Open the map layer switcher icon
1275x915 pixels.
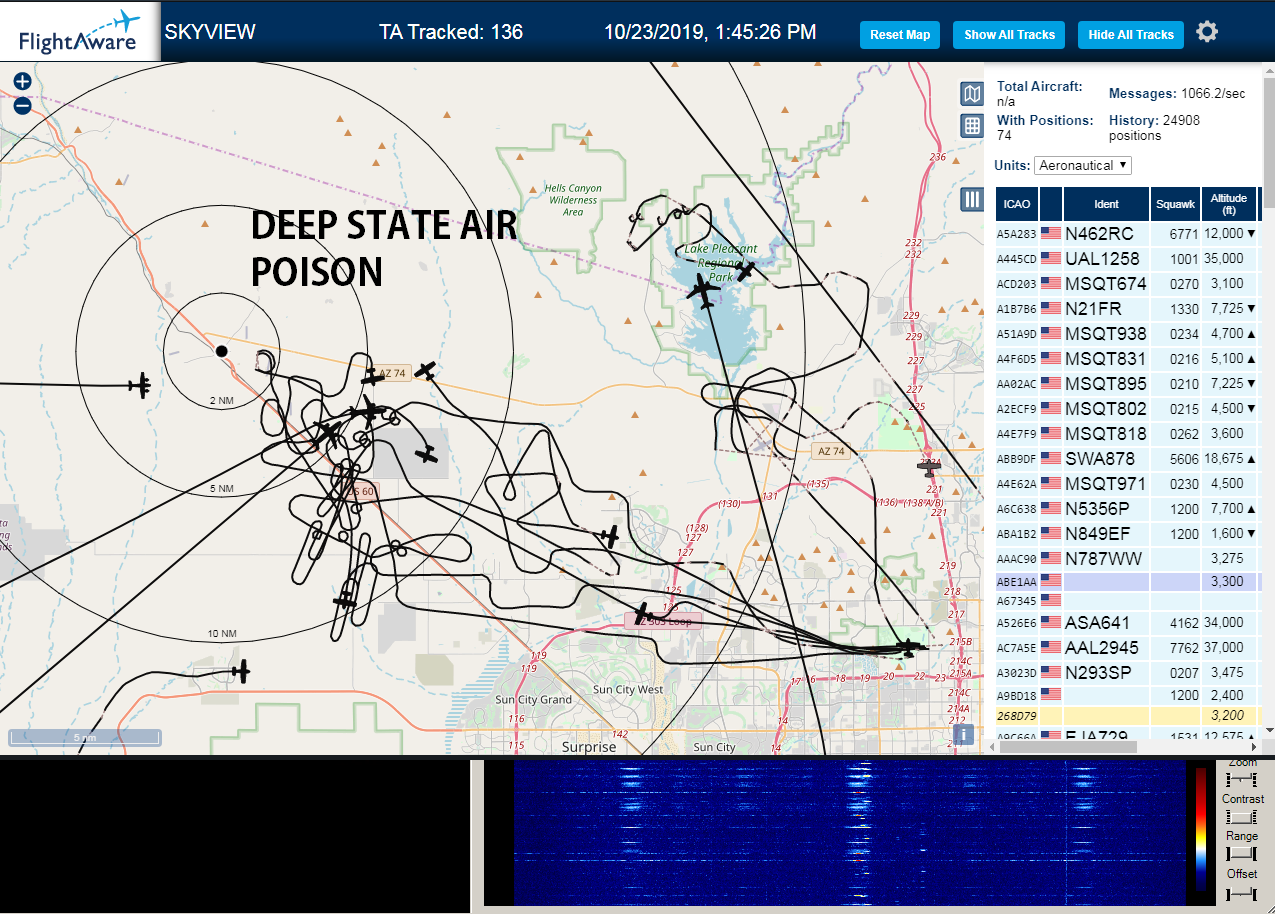pyautogui.click(x=971, y=94)
